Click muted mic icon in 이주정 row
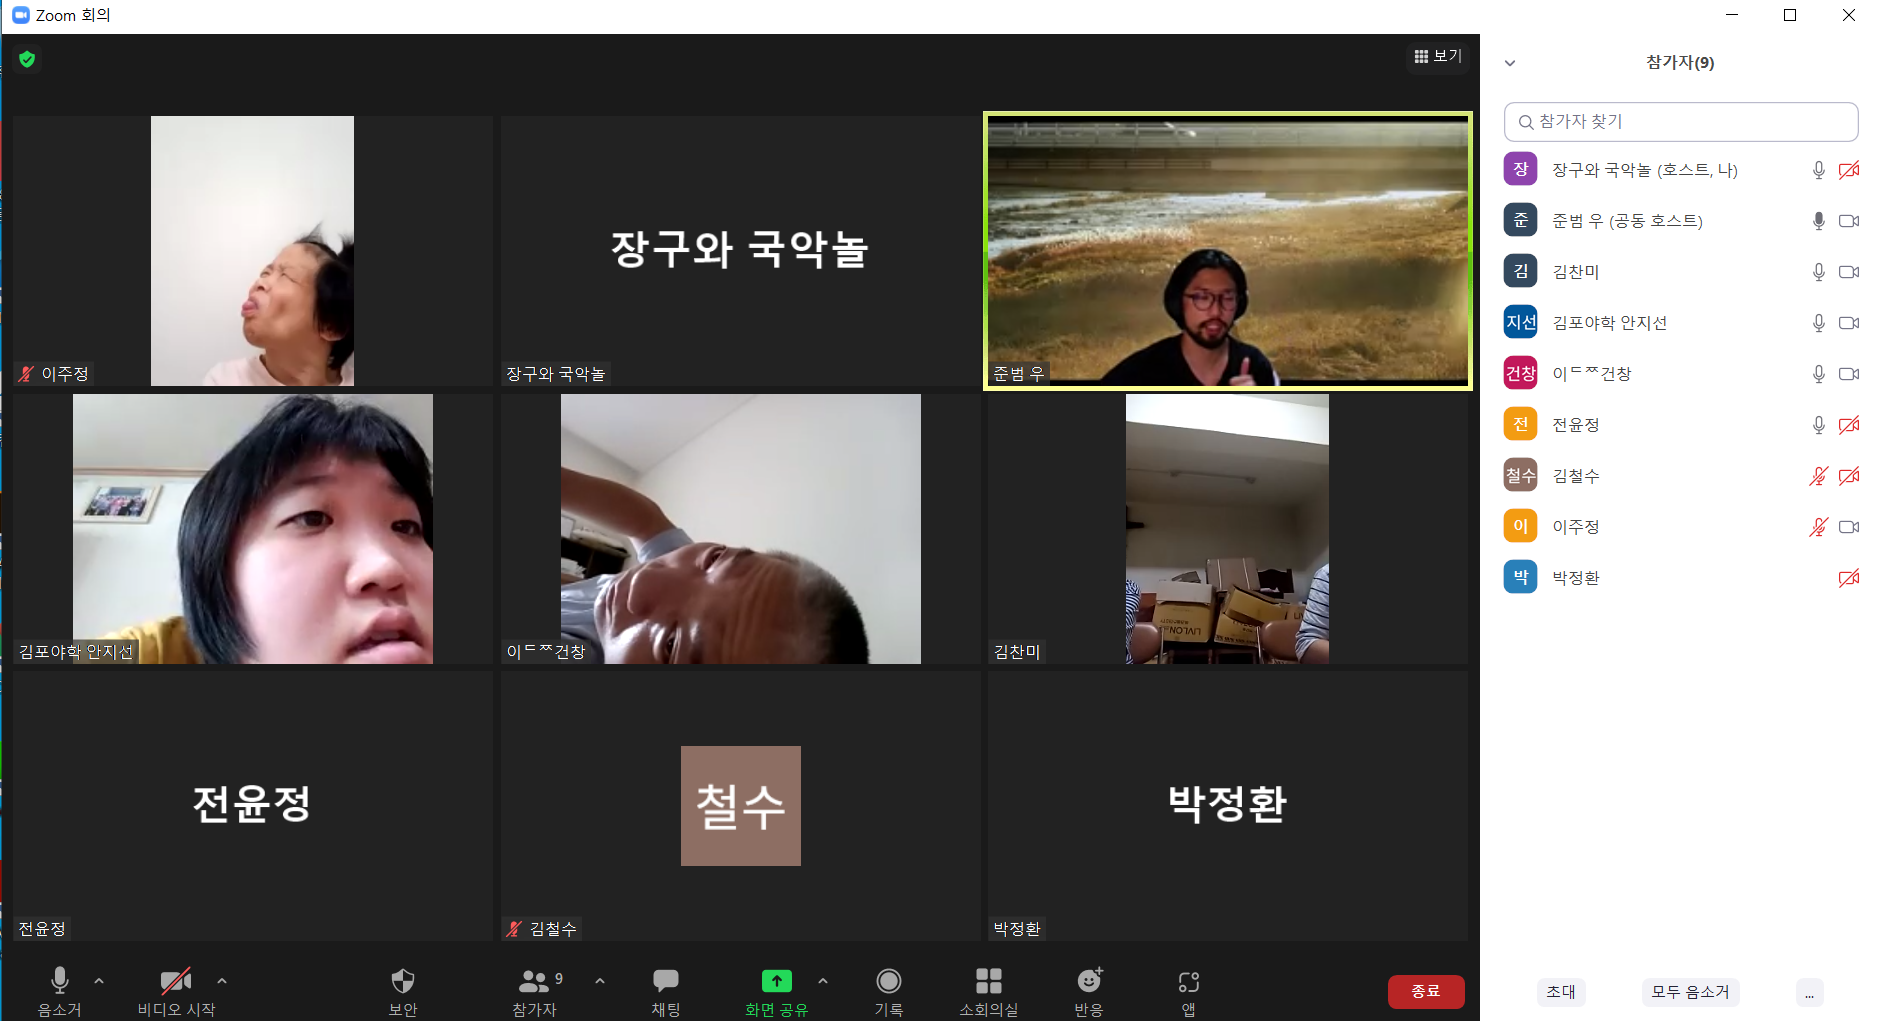Image resolution: width=1877 pixels, height=1021 pixels. click(x=1819, y=527)
